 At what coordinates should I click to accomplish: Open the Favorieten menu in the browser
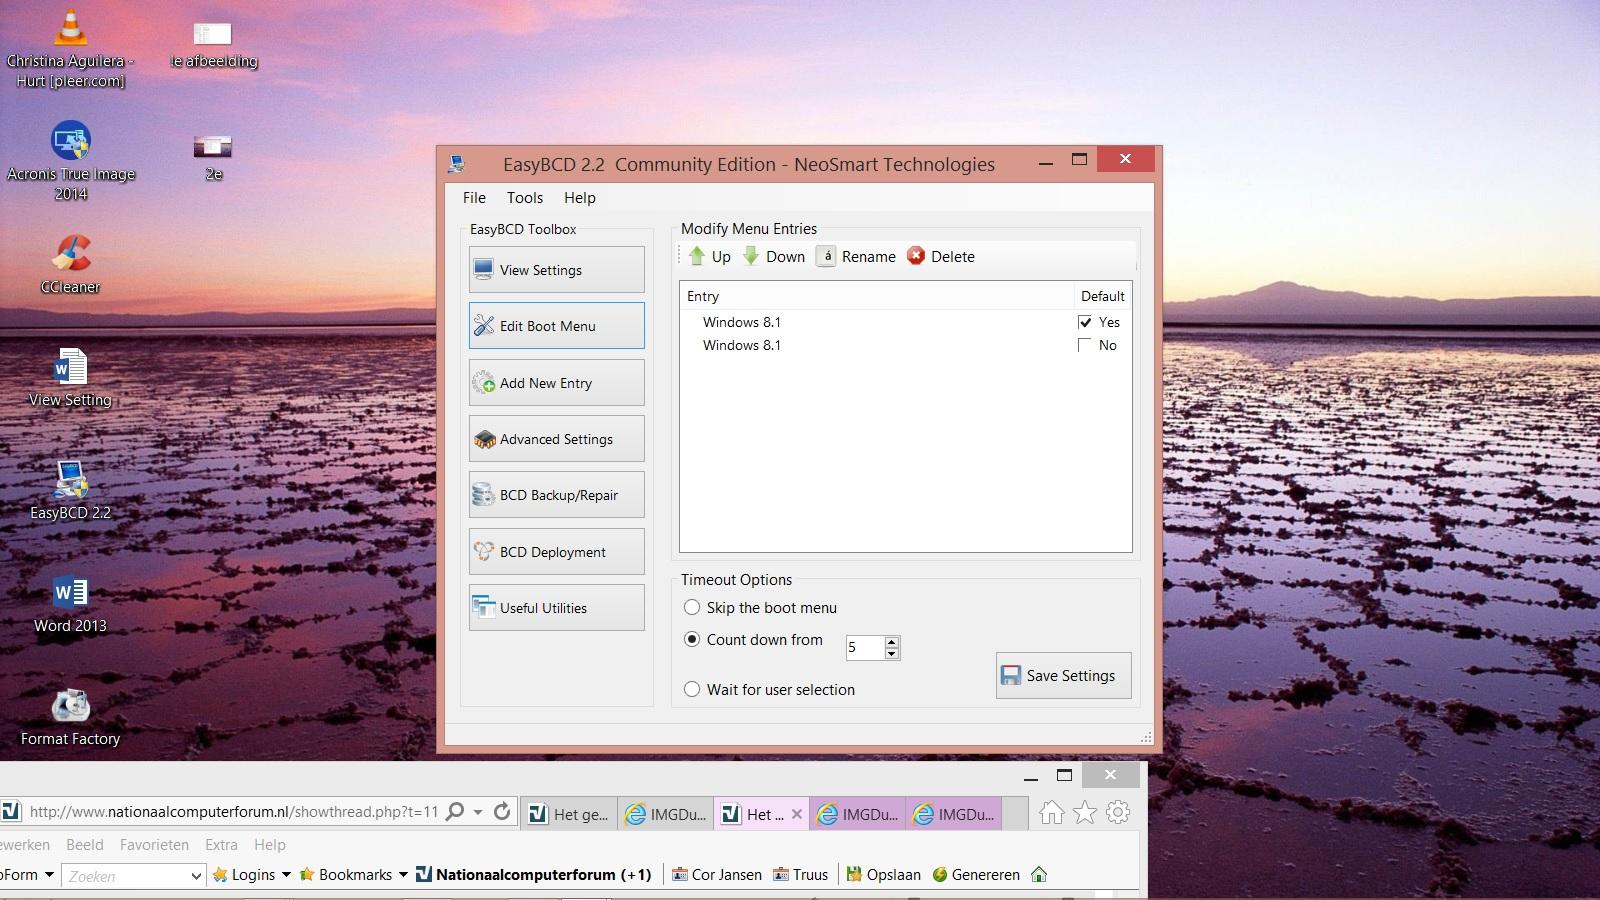[x=154, y=845]
